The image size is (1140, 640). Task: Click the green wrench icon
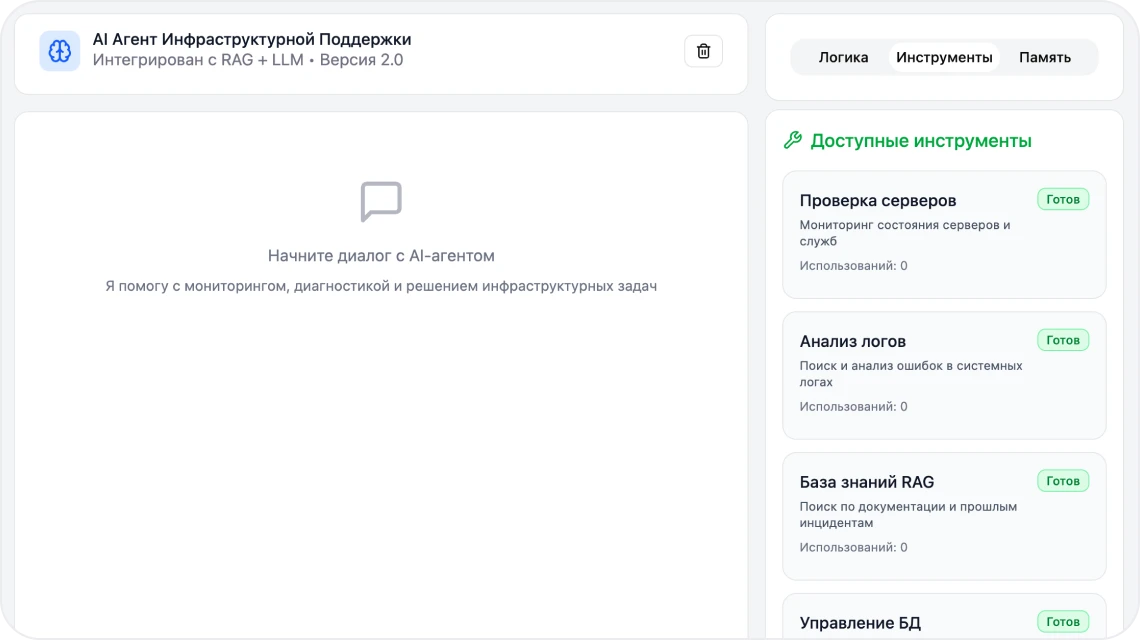(793, 141)
